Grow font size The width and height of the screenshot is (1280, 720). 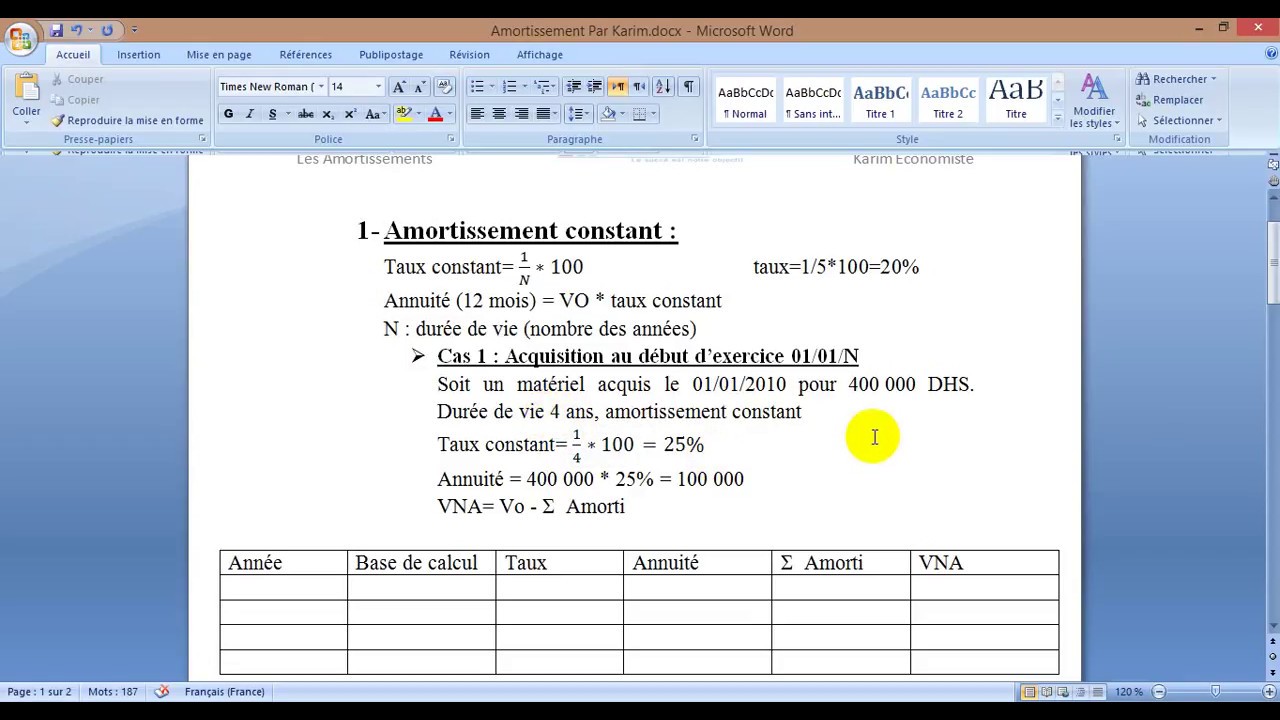[x=399, y=87]
